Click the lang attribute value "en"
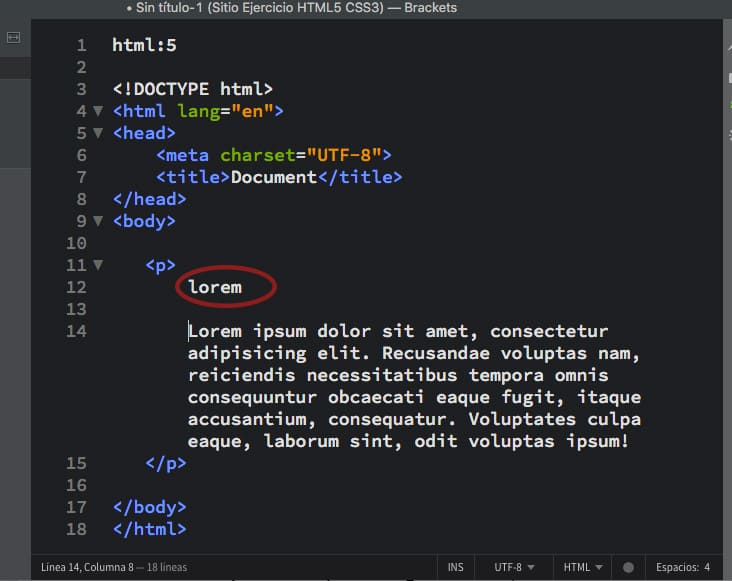 pos(252,111)
